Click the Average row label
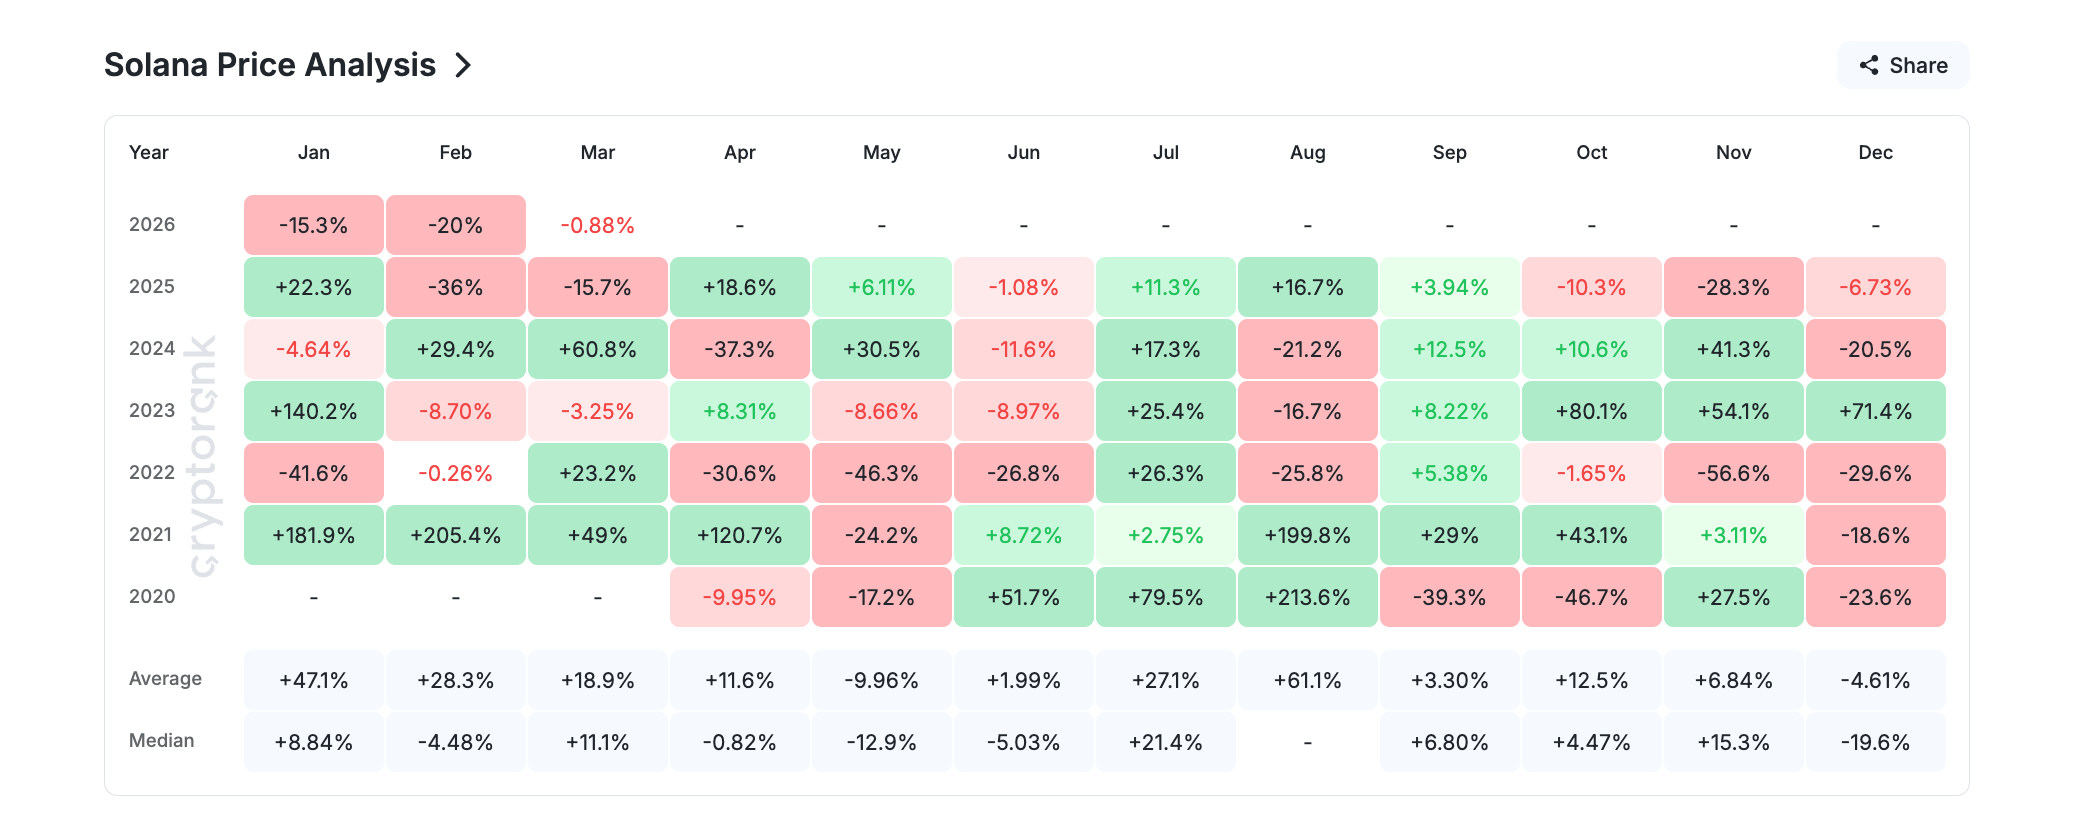This screenshot has height=826, width=2100. coord(165,679)
